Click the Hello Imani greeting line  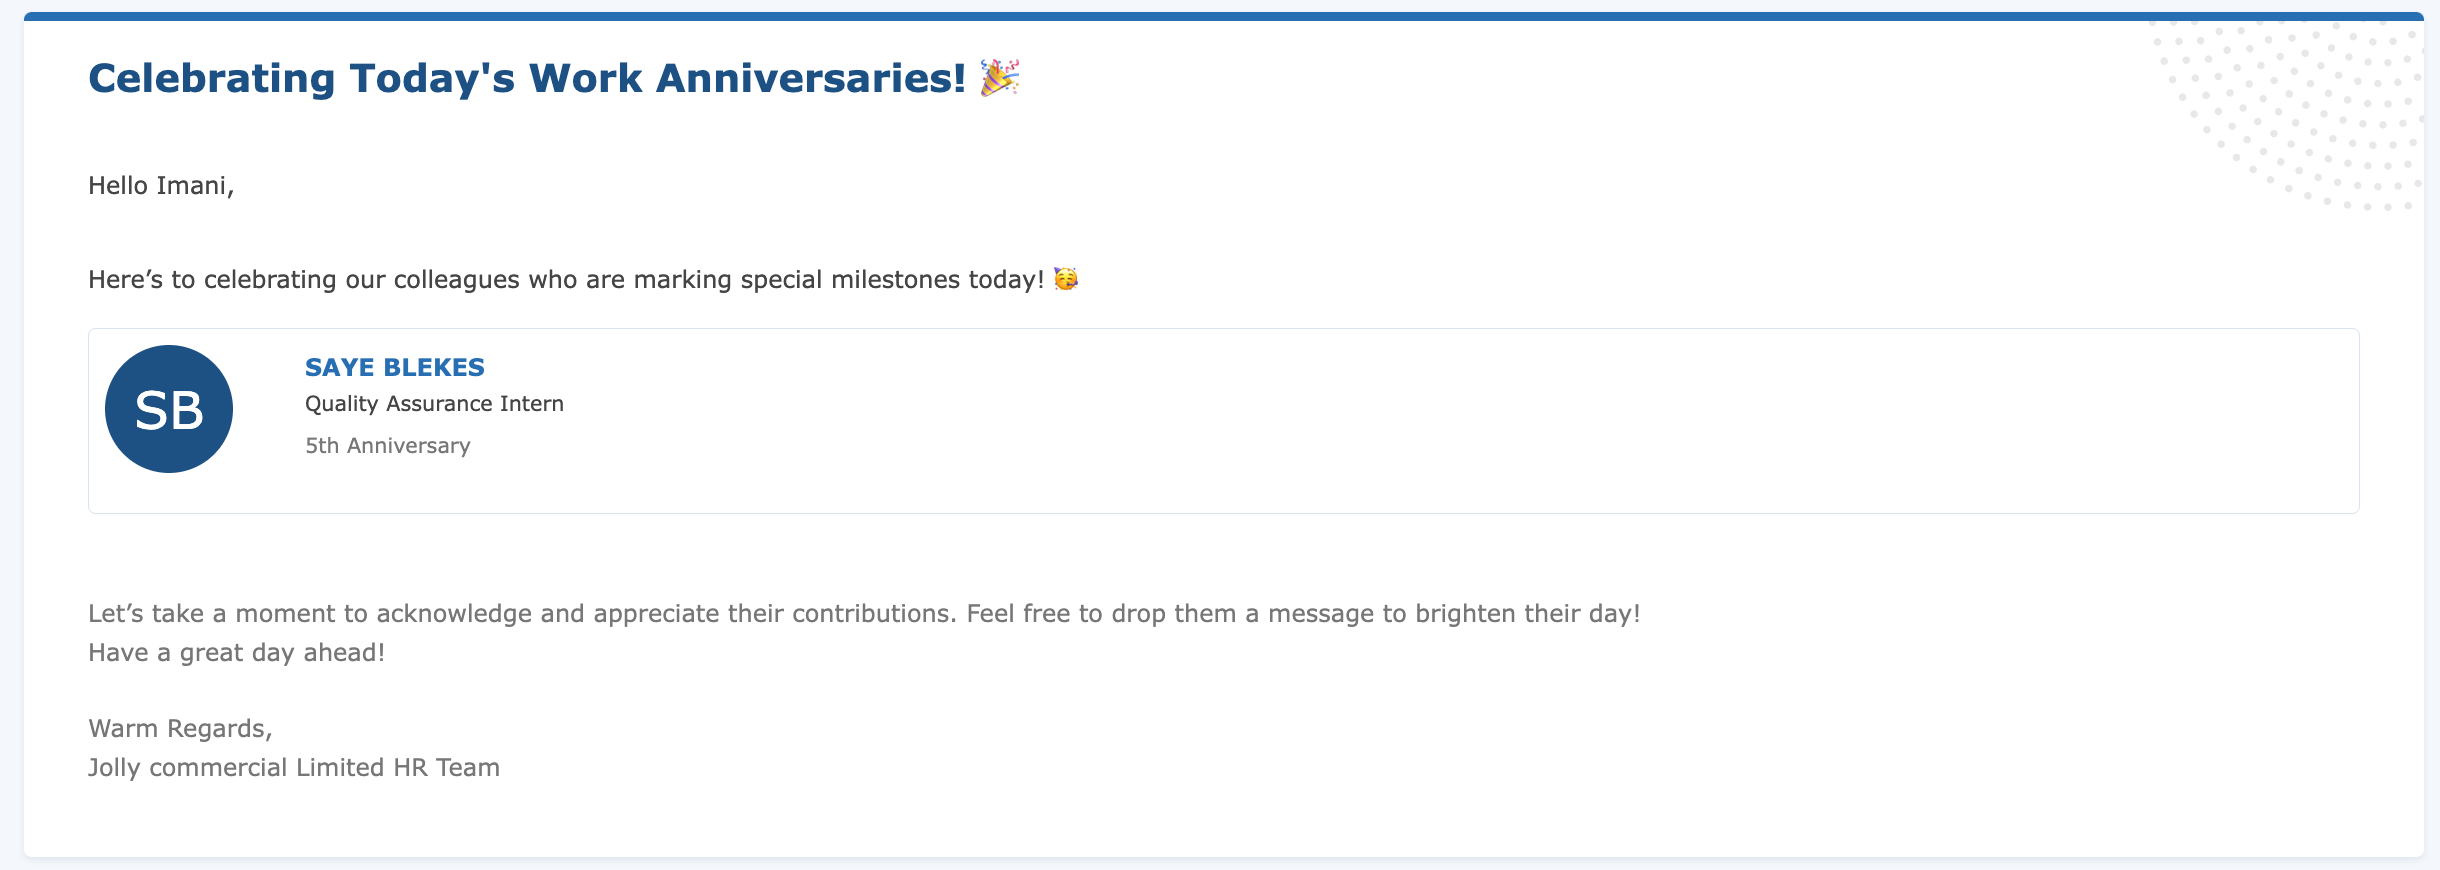click(161, 186)
